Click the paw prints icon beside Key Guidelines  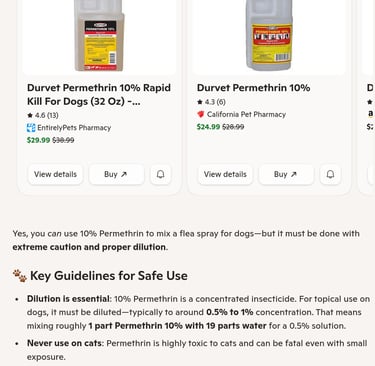point(20,276)
